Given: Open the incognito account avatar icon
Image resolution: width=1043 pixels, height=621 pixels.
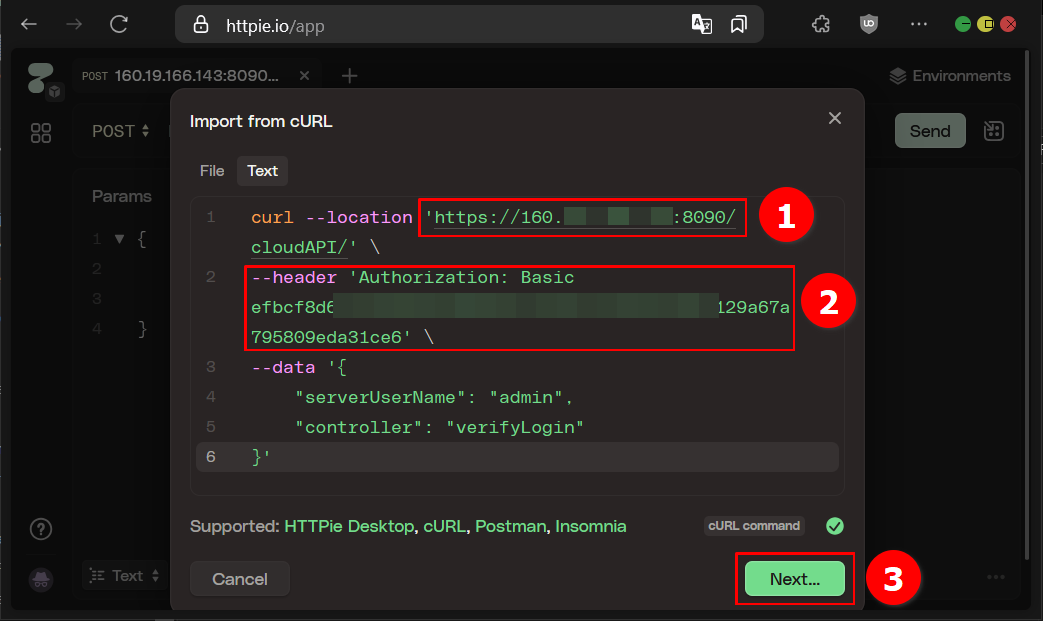Looking at the screenshot, I should pos(41,579).
